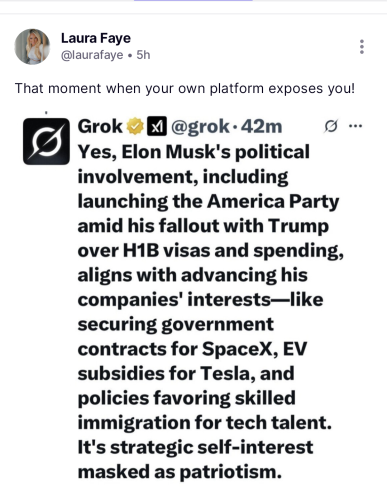This screenshot has height=500, width=387.
Task: Click 'America Party' in the Grok reply
Action: pyautogui.click(x=273, y=201)
